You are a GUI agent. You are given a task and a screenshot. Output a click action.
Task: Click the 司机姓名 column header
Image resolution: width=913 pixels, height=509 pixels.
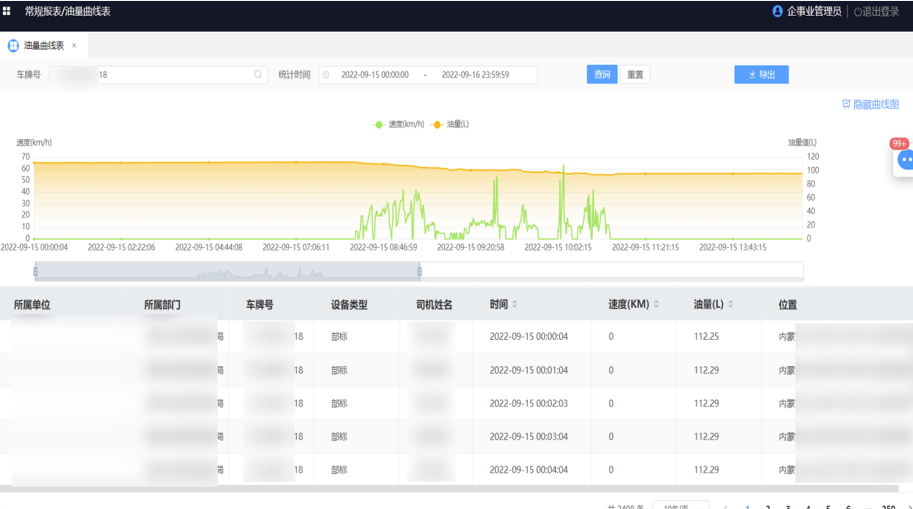coord(434,305)
